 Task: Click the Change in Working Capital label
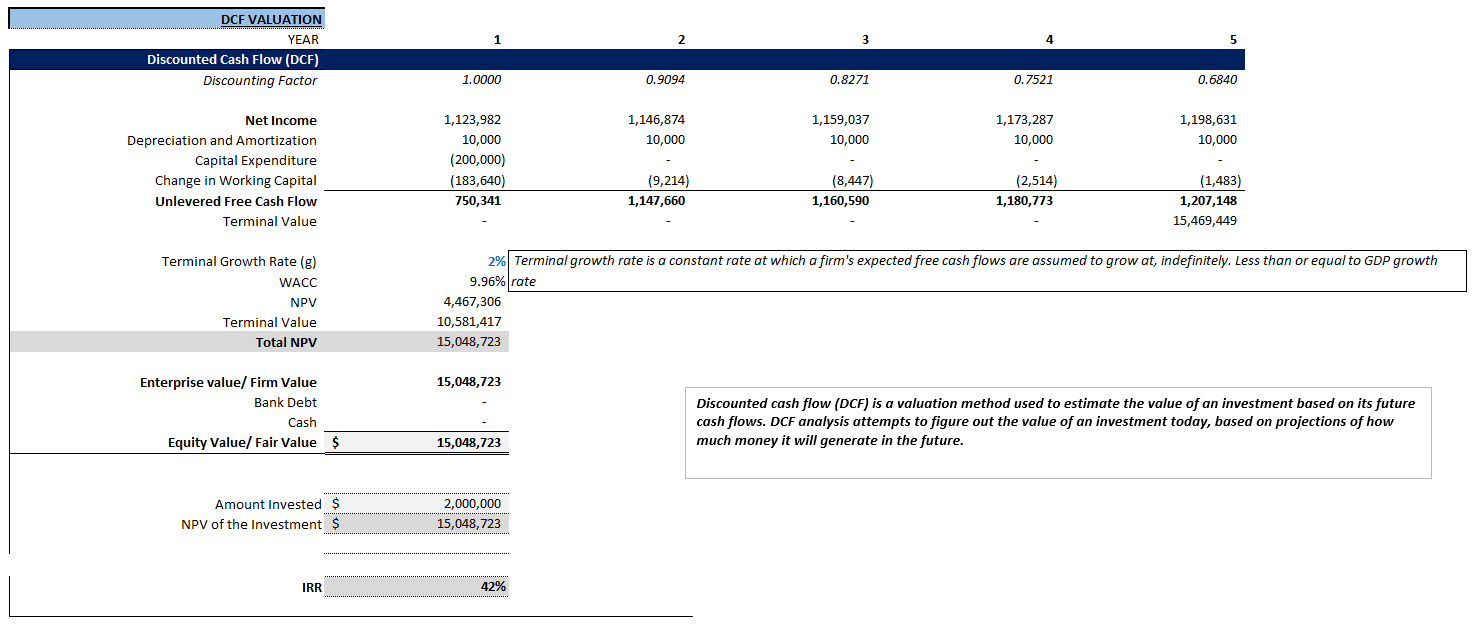pos(235,180)
